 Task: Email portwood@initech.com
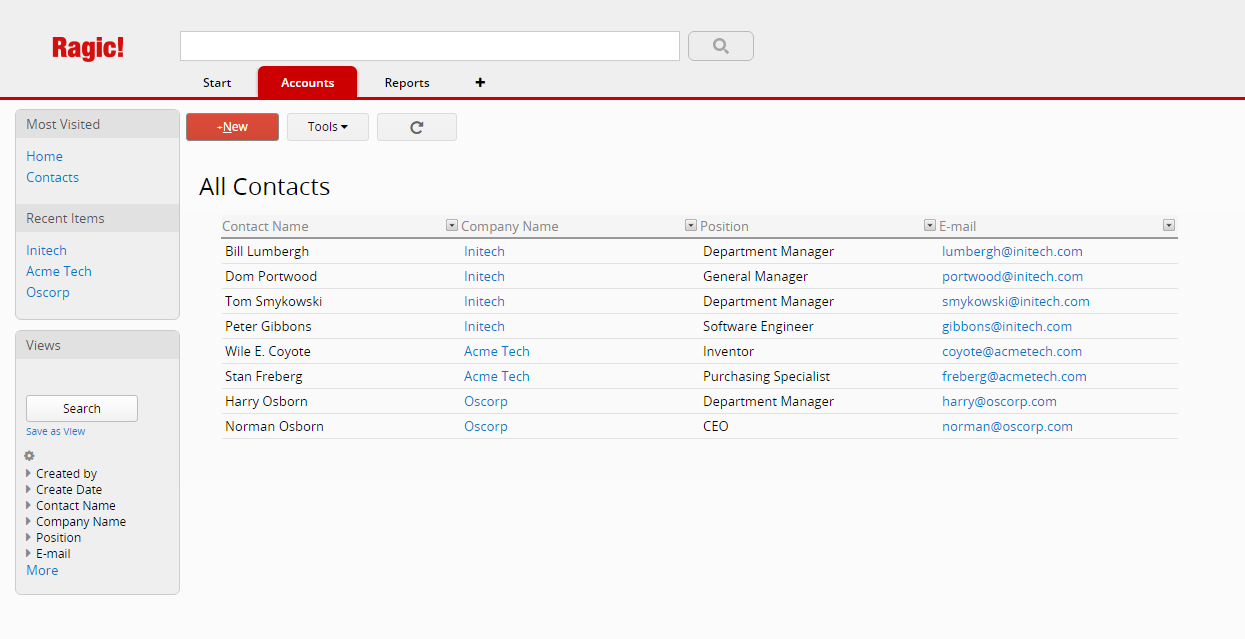tap(1012, 277)
